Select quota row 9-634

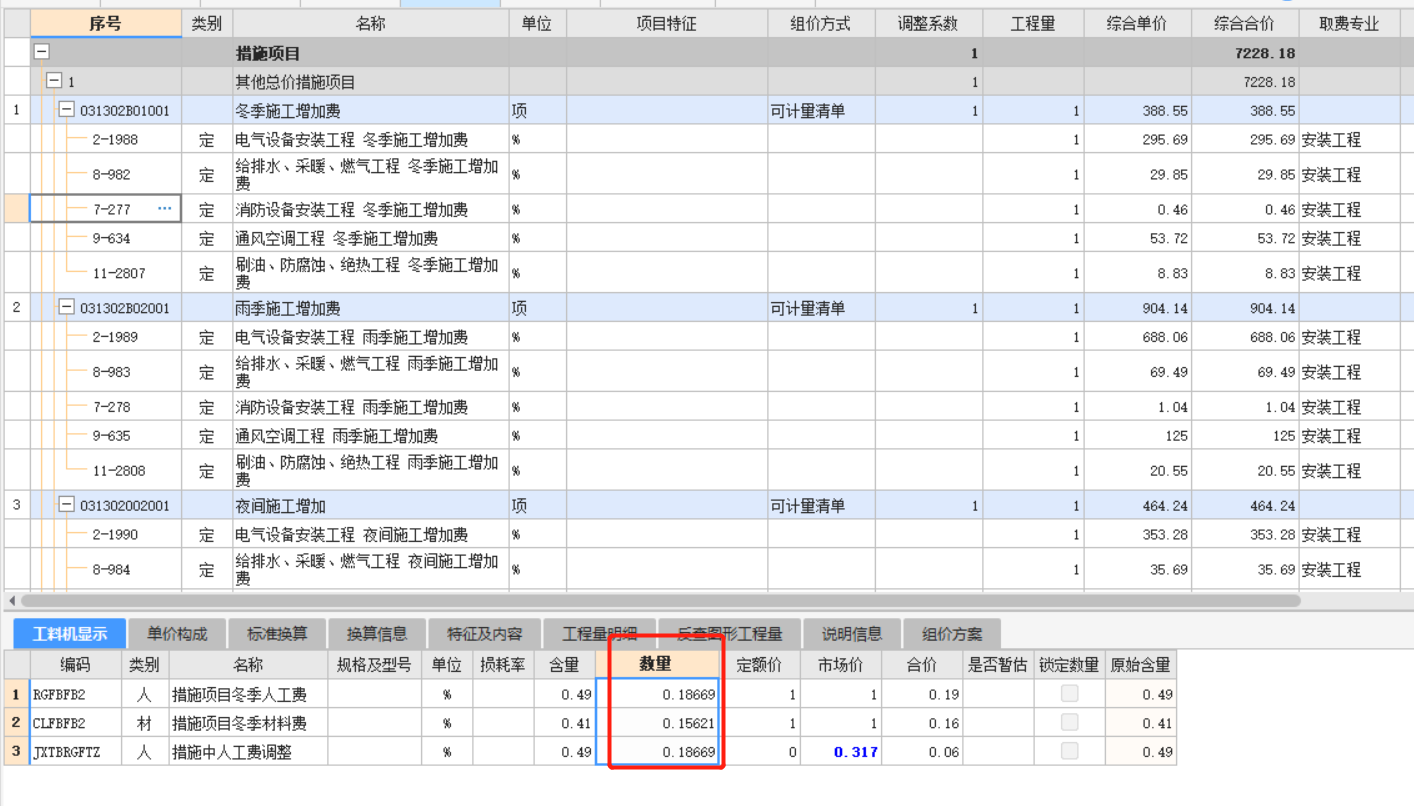coord(112,238)
